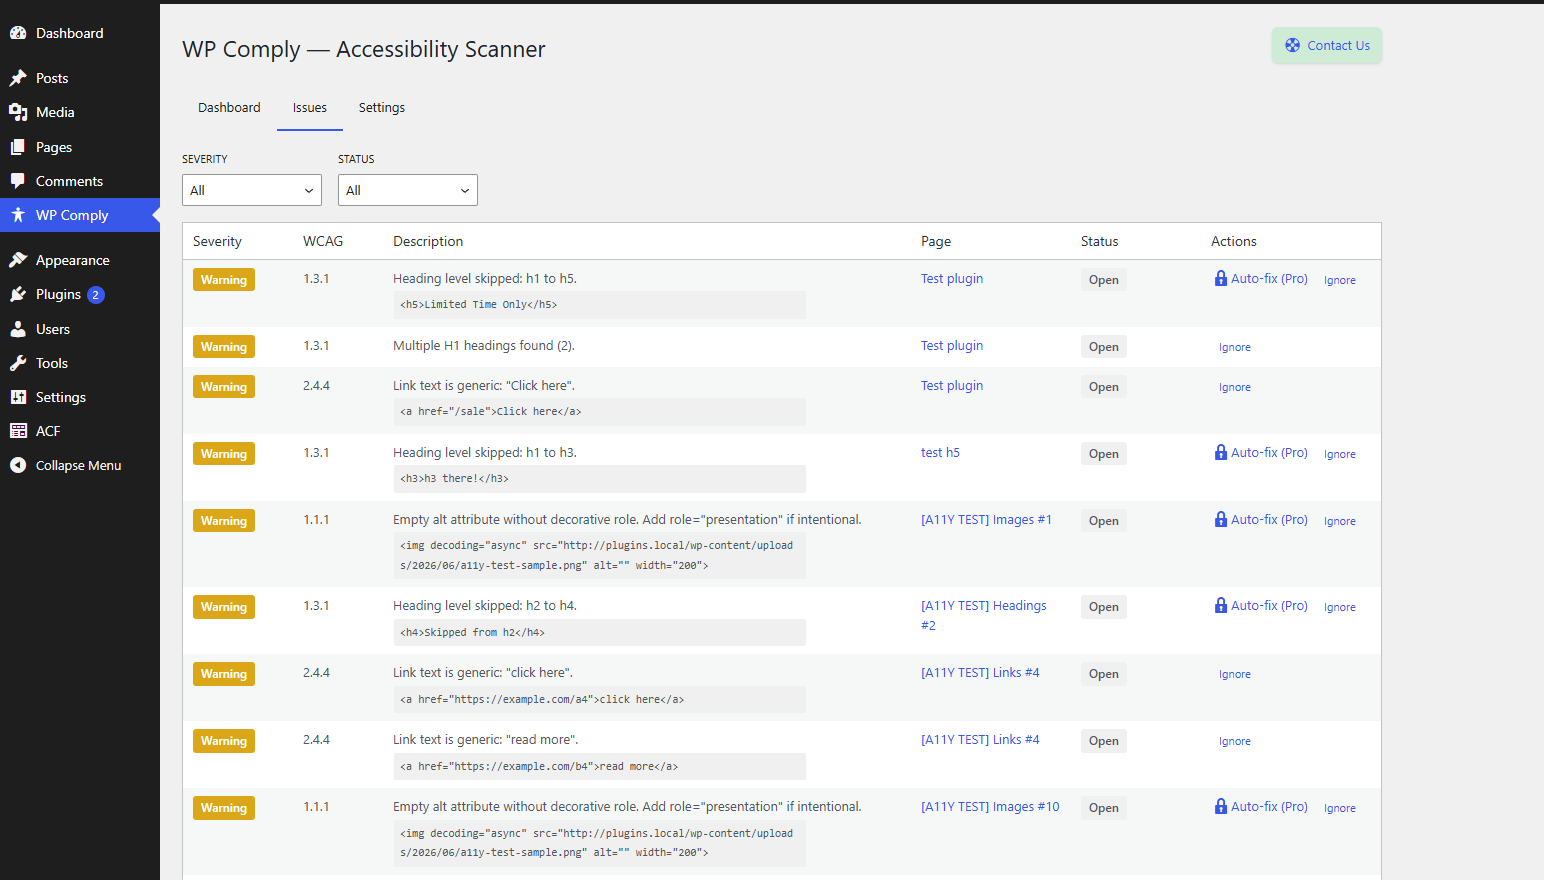Click the Tools wrench icon
The height and width of the screenshot is (880, 1544).
[18, 363]
